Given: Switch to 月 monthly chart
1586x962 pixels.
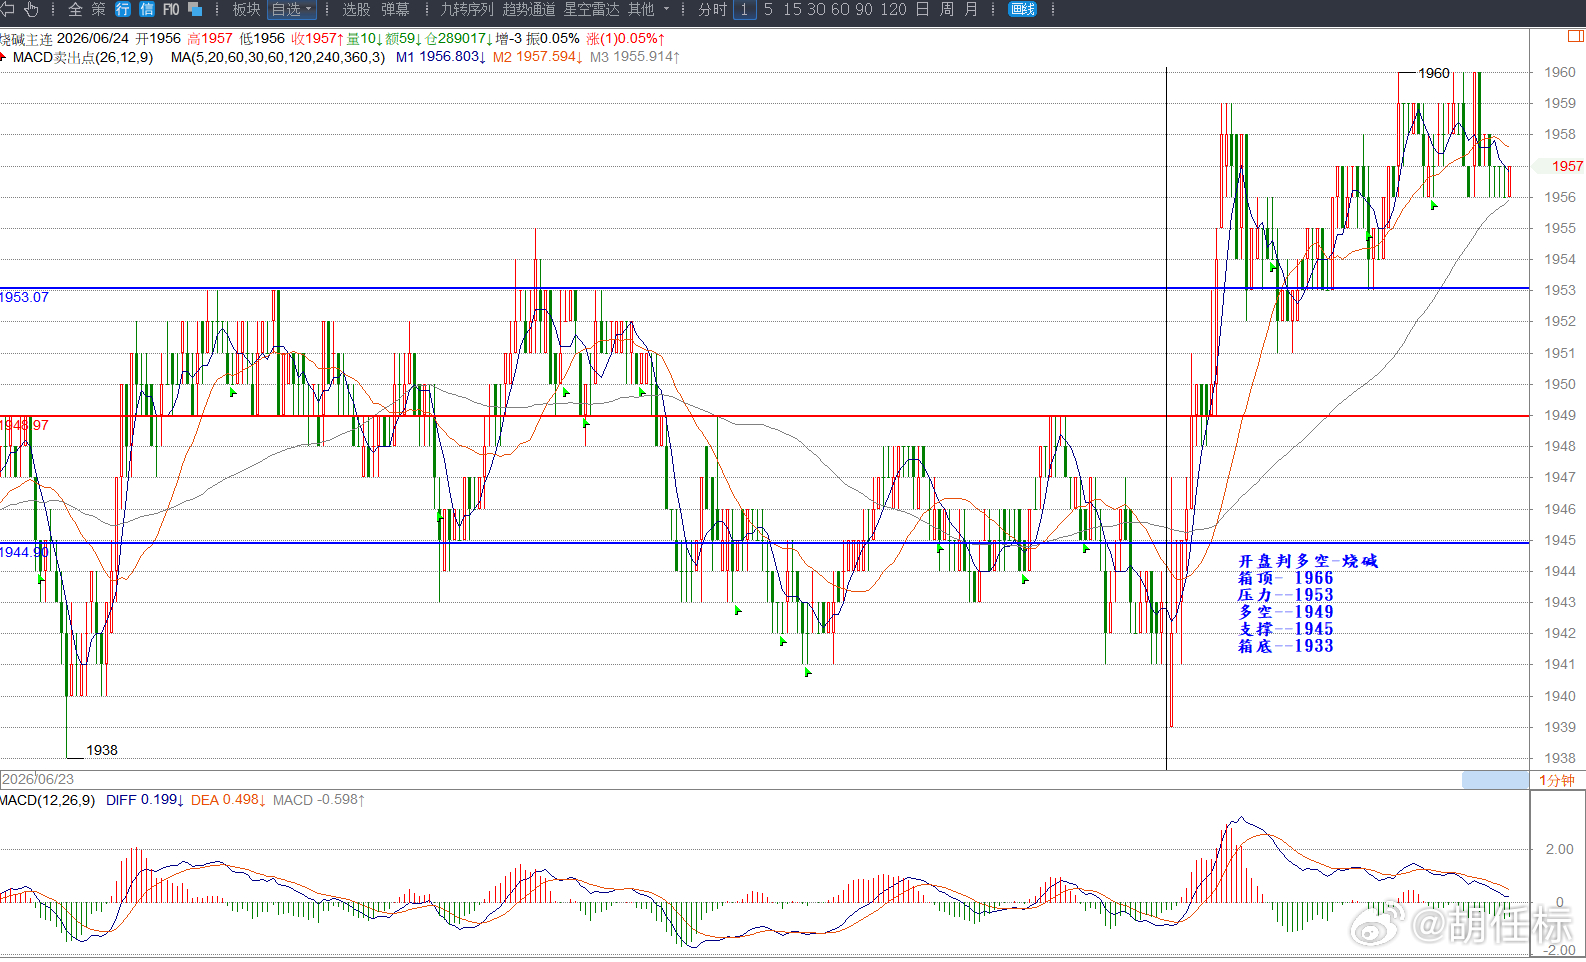Looking at the screenshot, I should pyautogui.click(x=970, y=9).
